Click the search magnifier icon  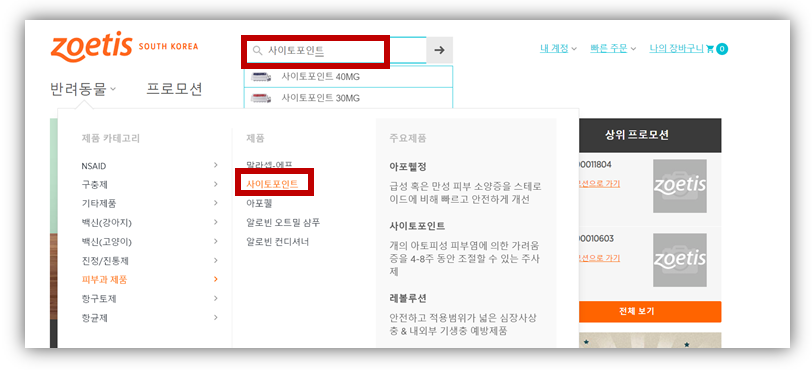click(x=257, y=50)
